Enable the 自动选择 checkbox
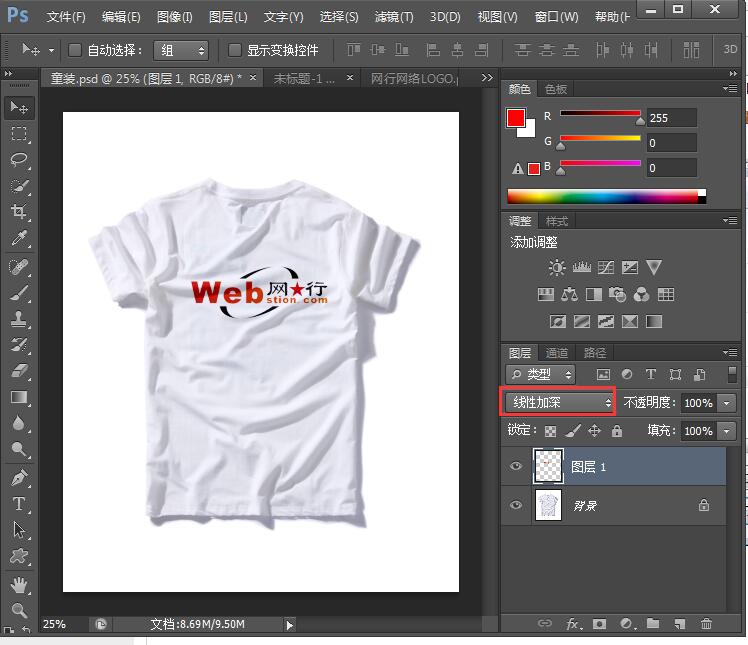 pos(75,50)
